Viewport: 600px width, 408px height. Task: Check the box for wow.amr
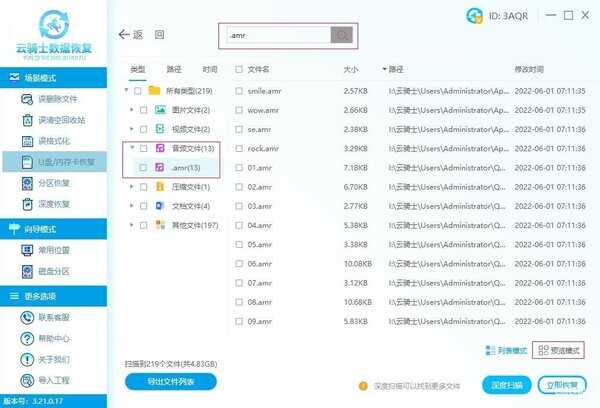[x=239, y=110]
